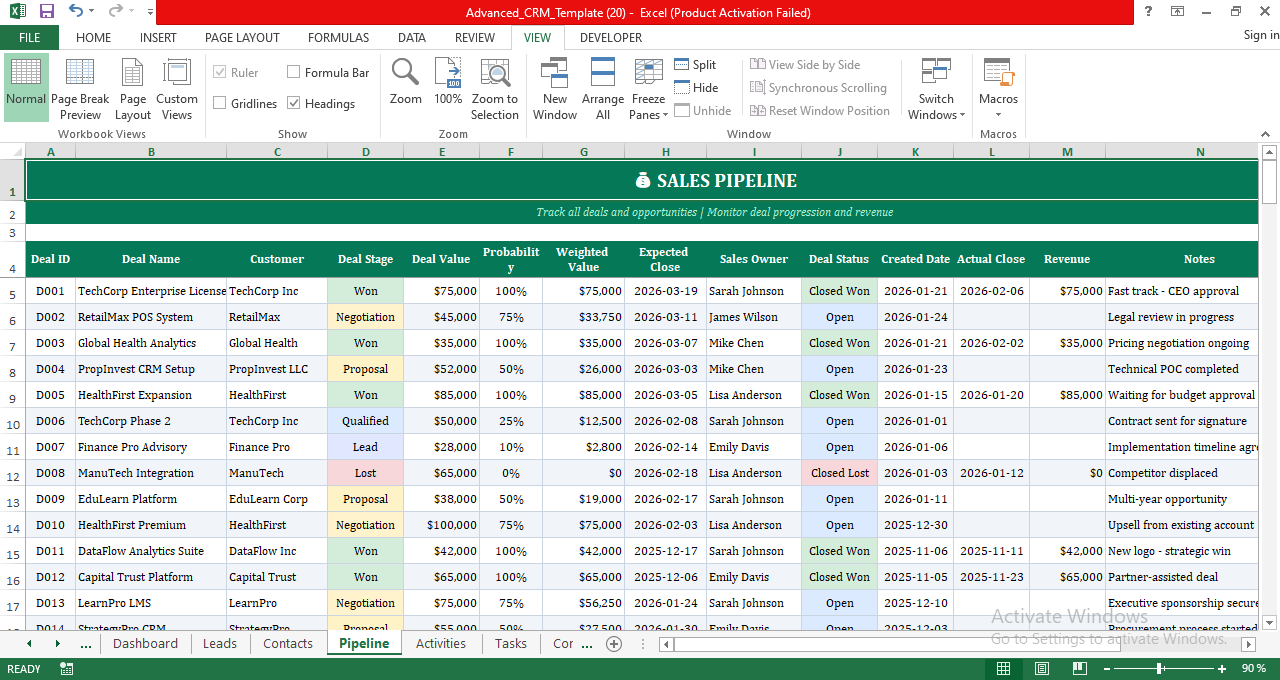Open a New Window
Screen dimensions: 1280x680
click(555, 88)
